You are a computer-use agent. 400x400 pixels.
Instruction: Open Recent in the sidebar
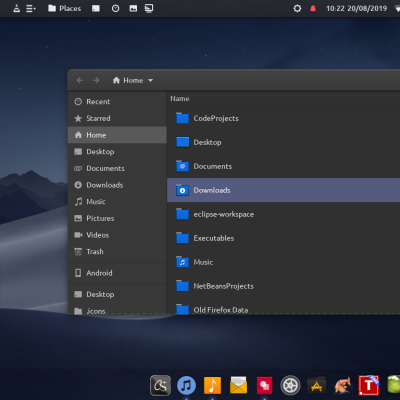pyautogui.click(x=117, y=102)
